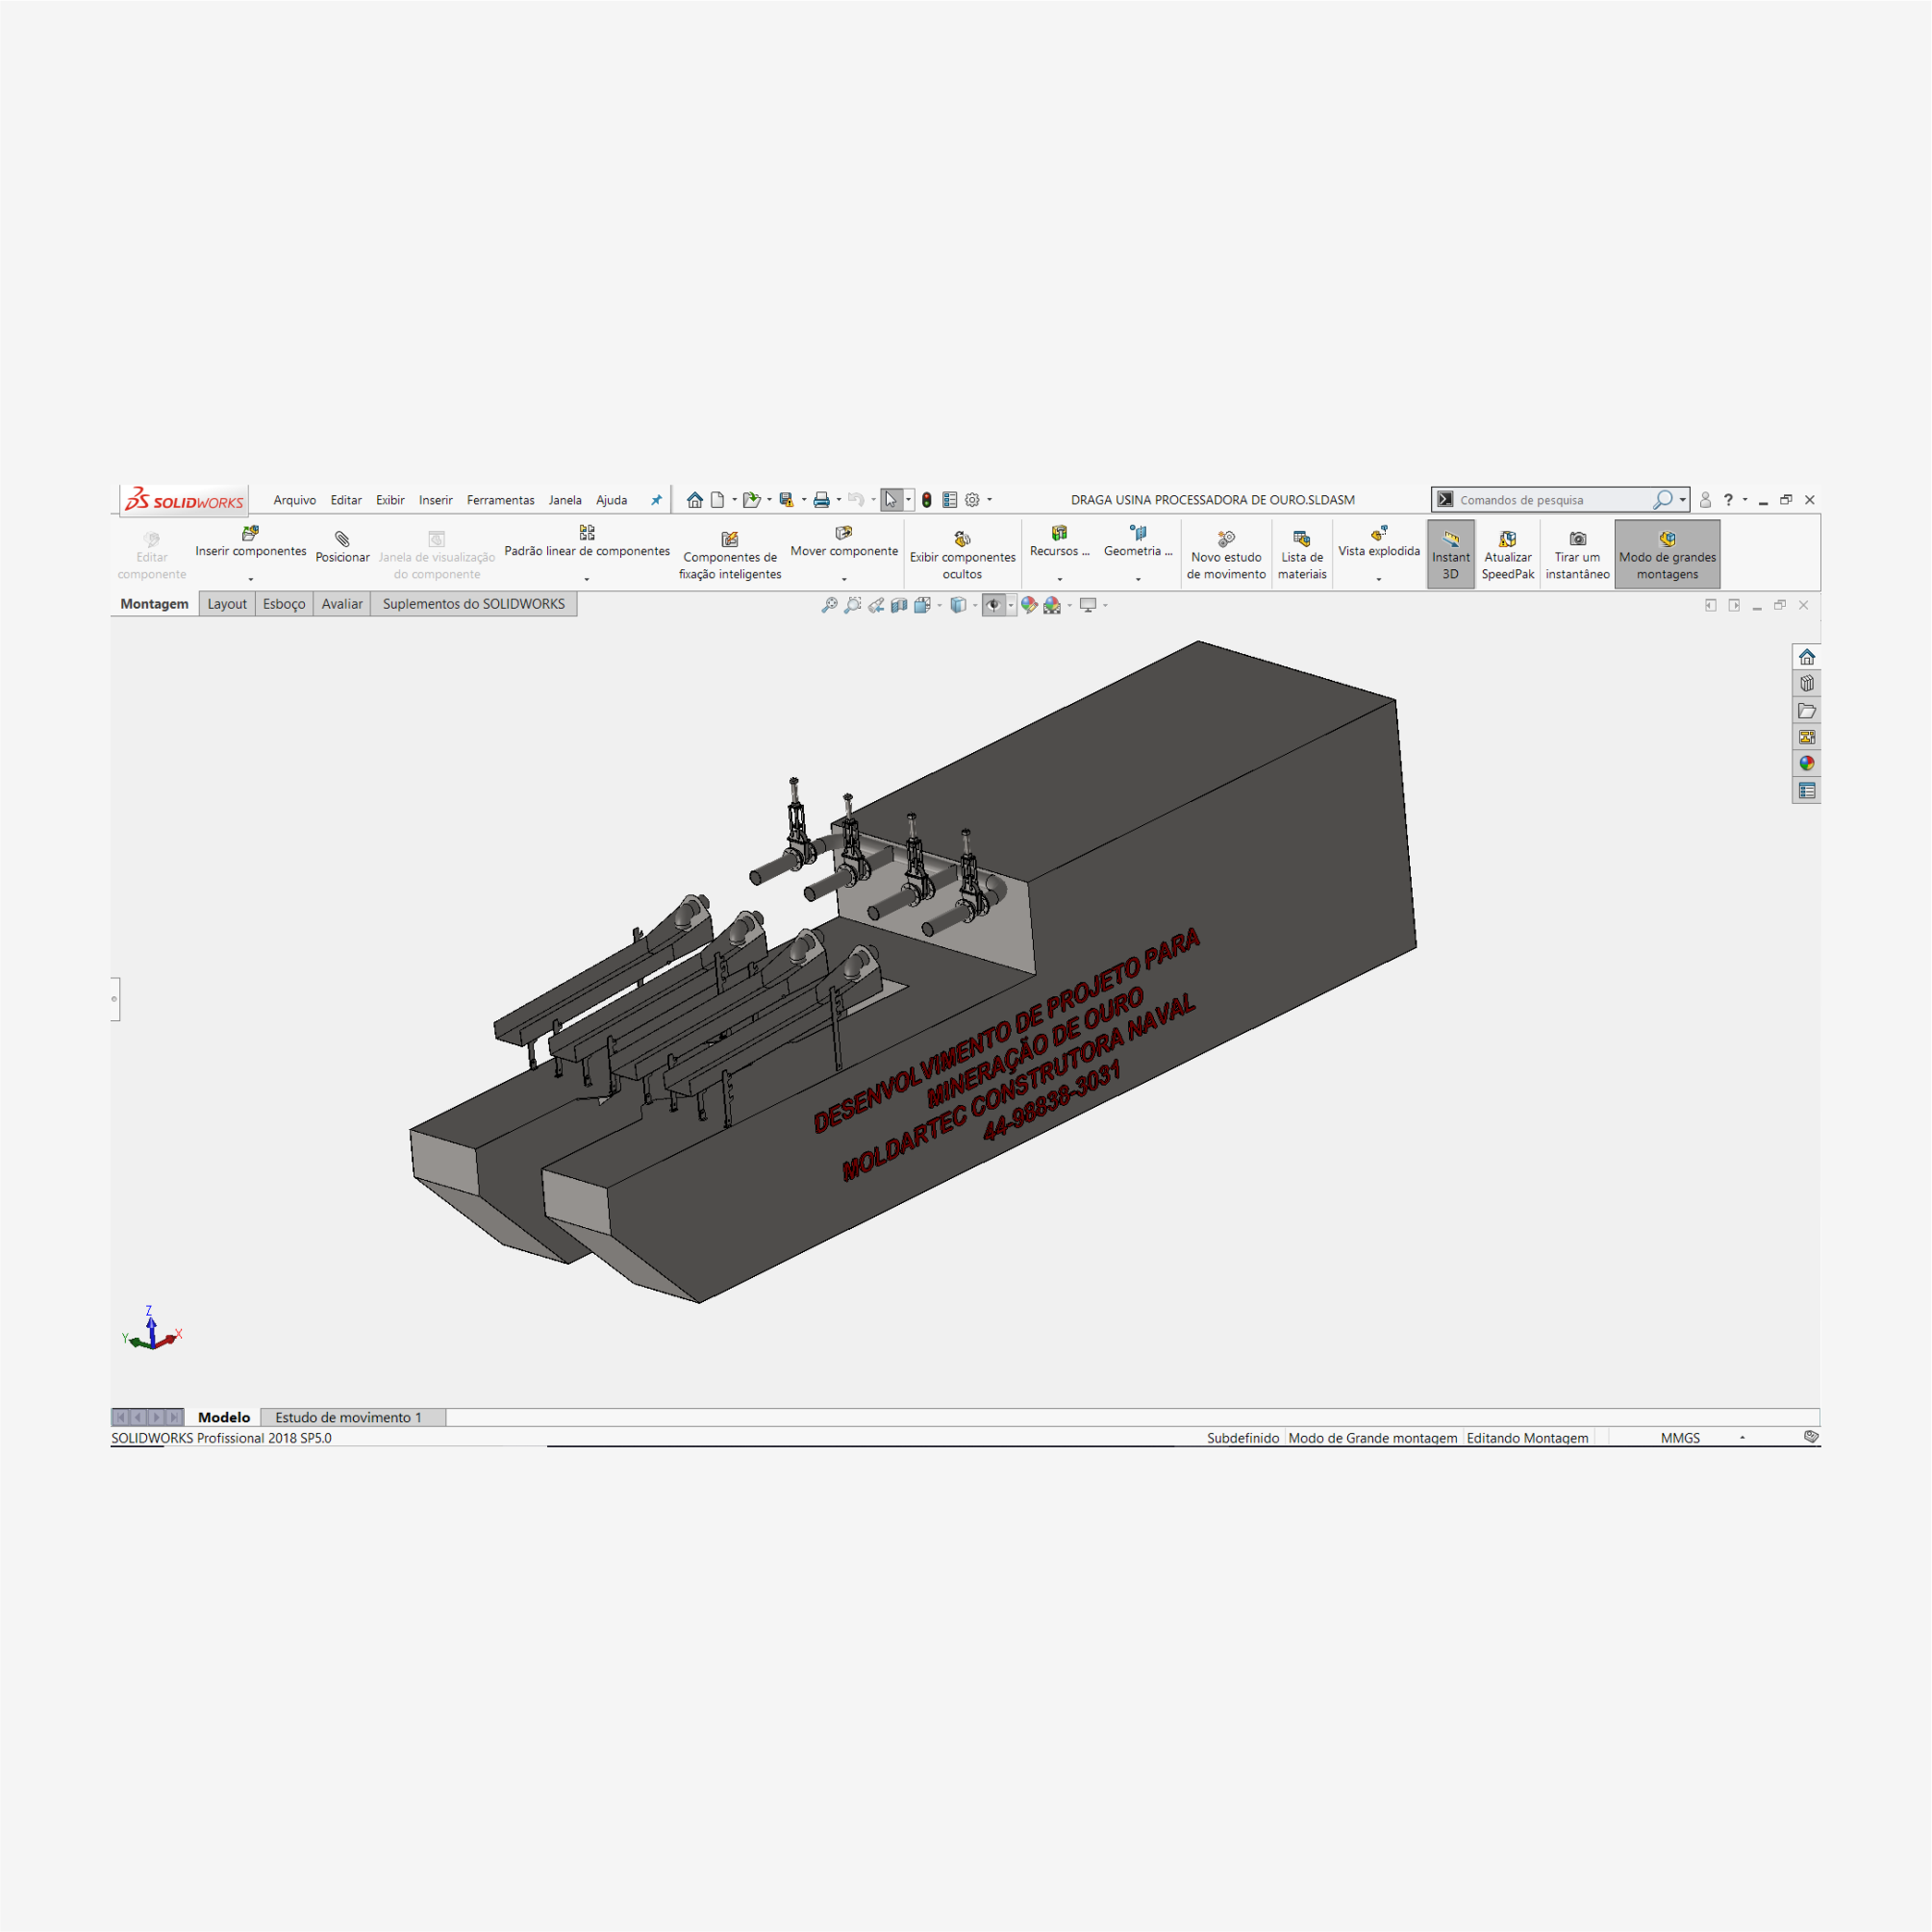Open SOLIDWORKS Resources home tab in task pane
Screen dimensions: 1932x1932
pos(1807,657)
